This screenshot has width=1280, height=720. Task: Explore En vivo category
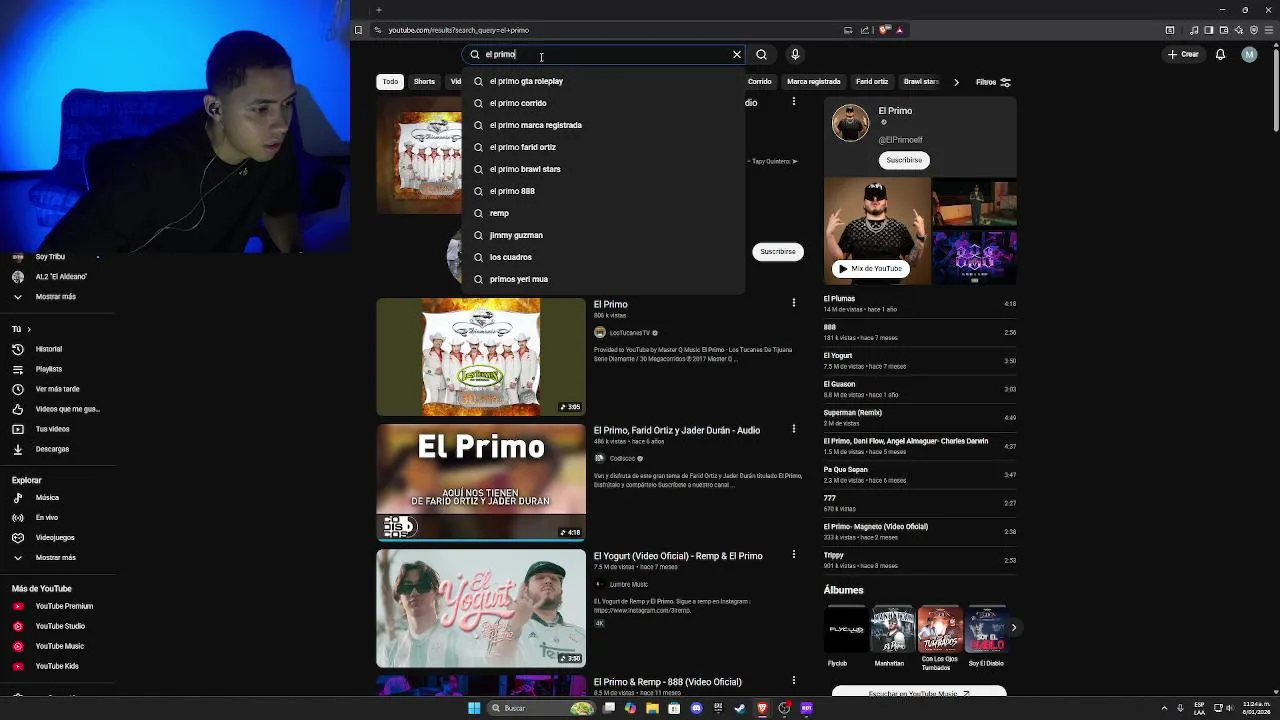click(47, 518)
